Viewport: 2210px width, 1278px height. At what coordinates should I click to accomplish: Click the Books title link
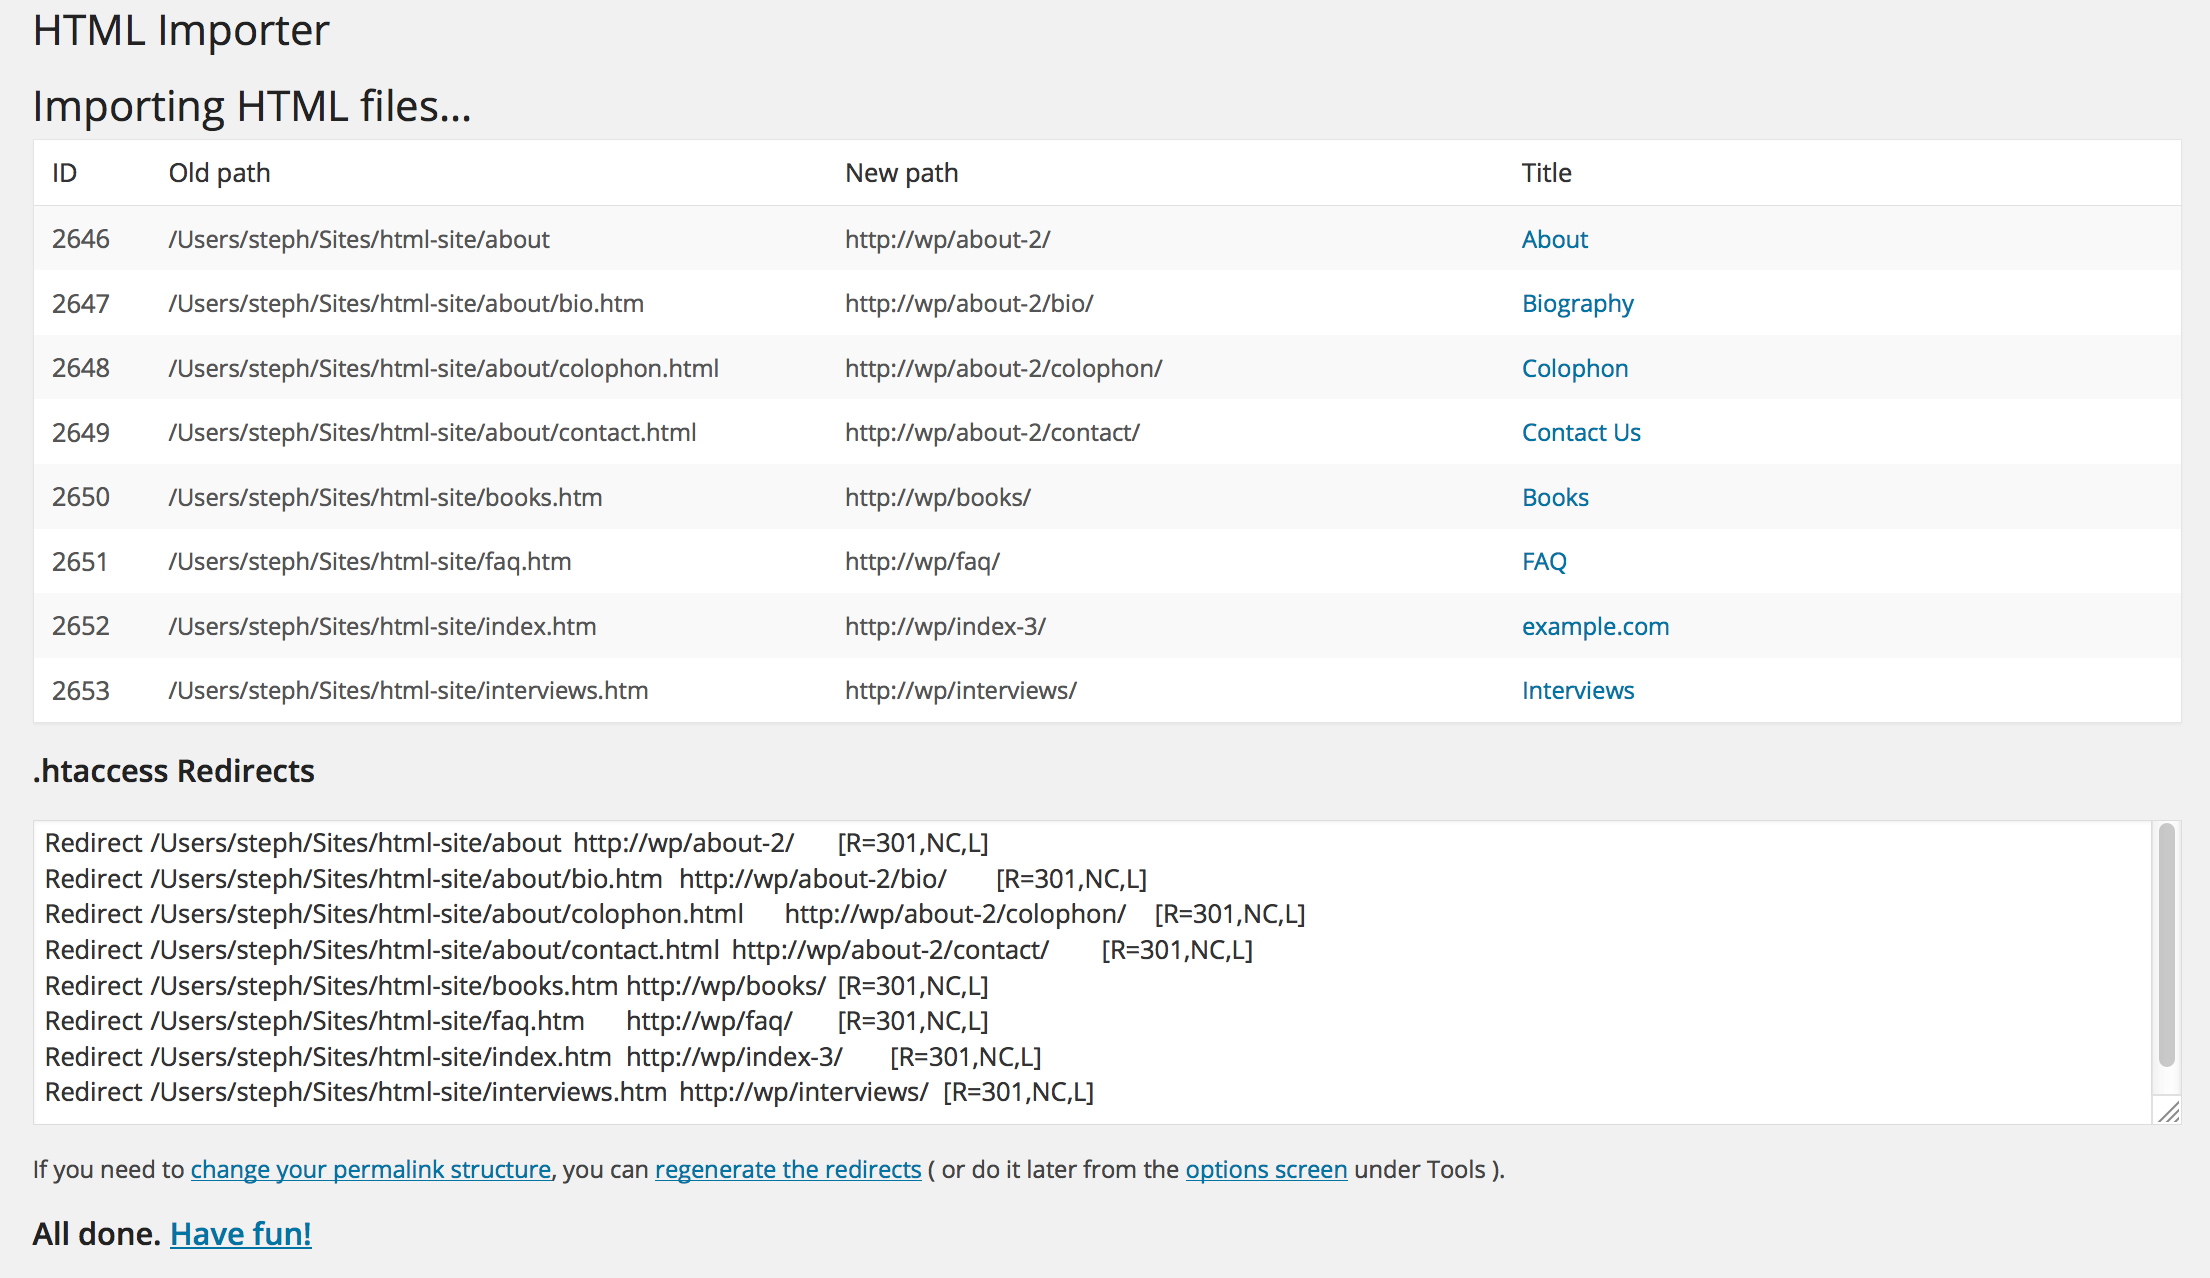[x=1553, y=496]
